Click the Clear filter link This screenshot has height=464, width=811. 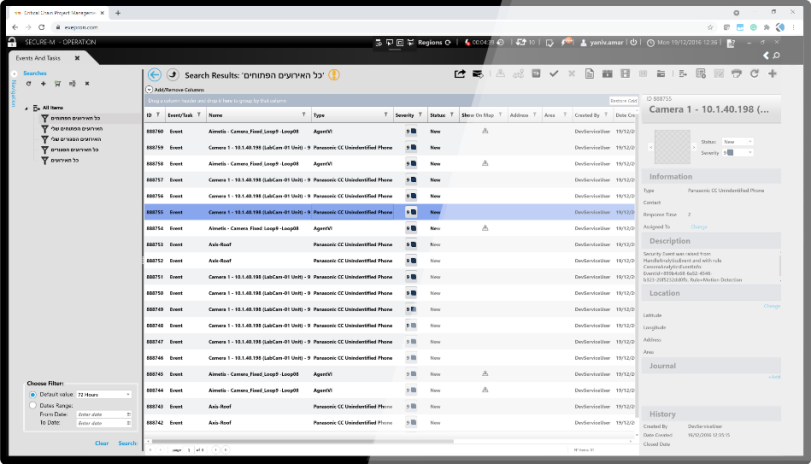[x=101, y=443]
